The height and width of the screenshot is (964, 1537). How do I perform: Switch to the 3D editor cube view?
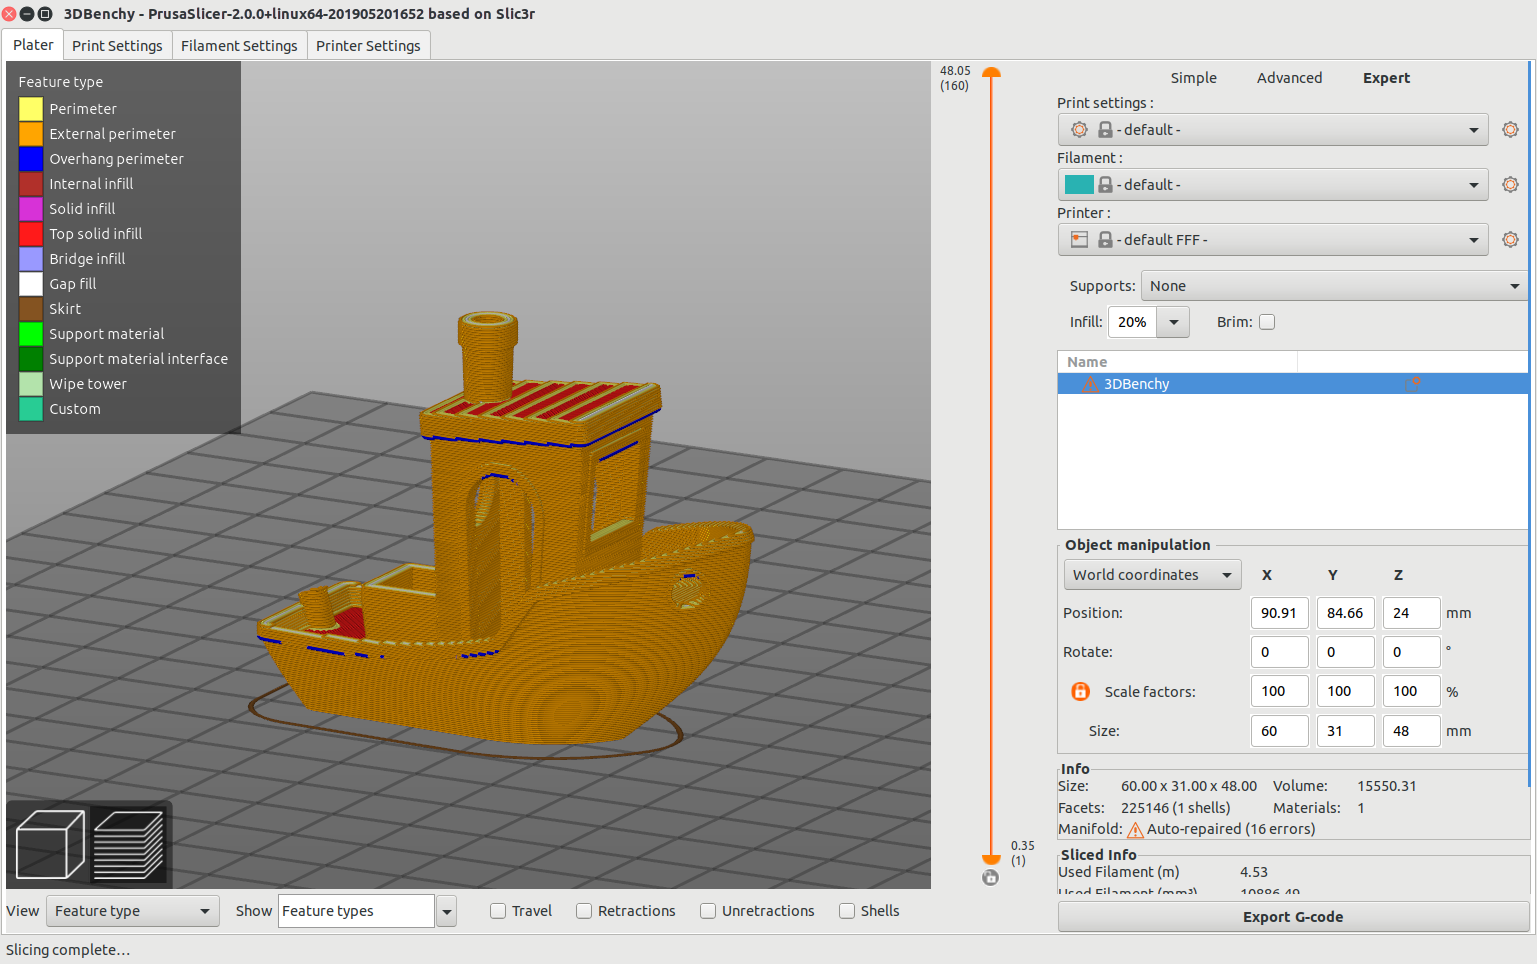(50, 845)
